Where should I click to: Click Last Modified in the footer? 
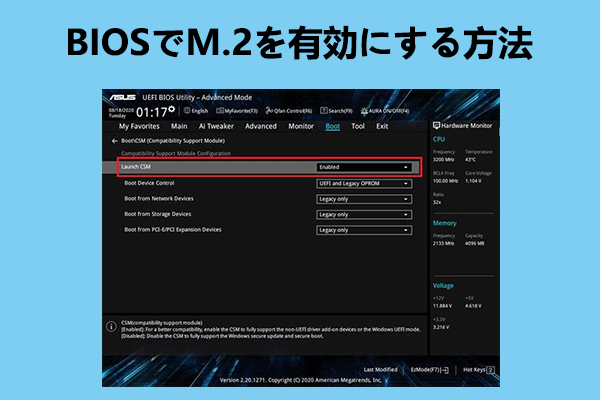(380, 370)
